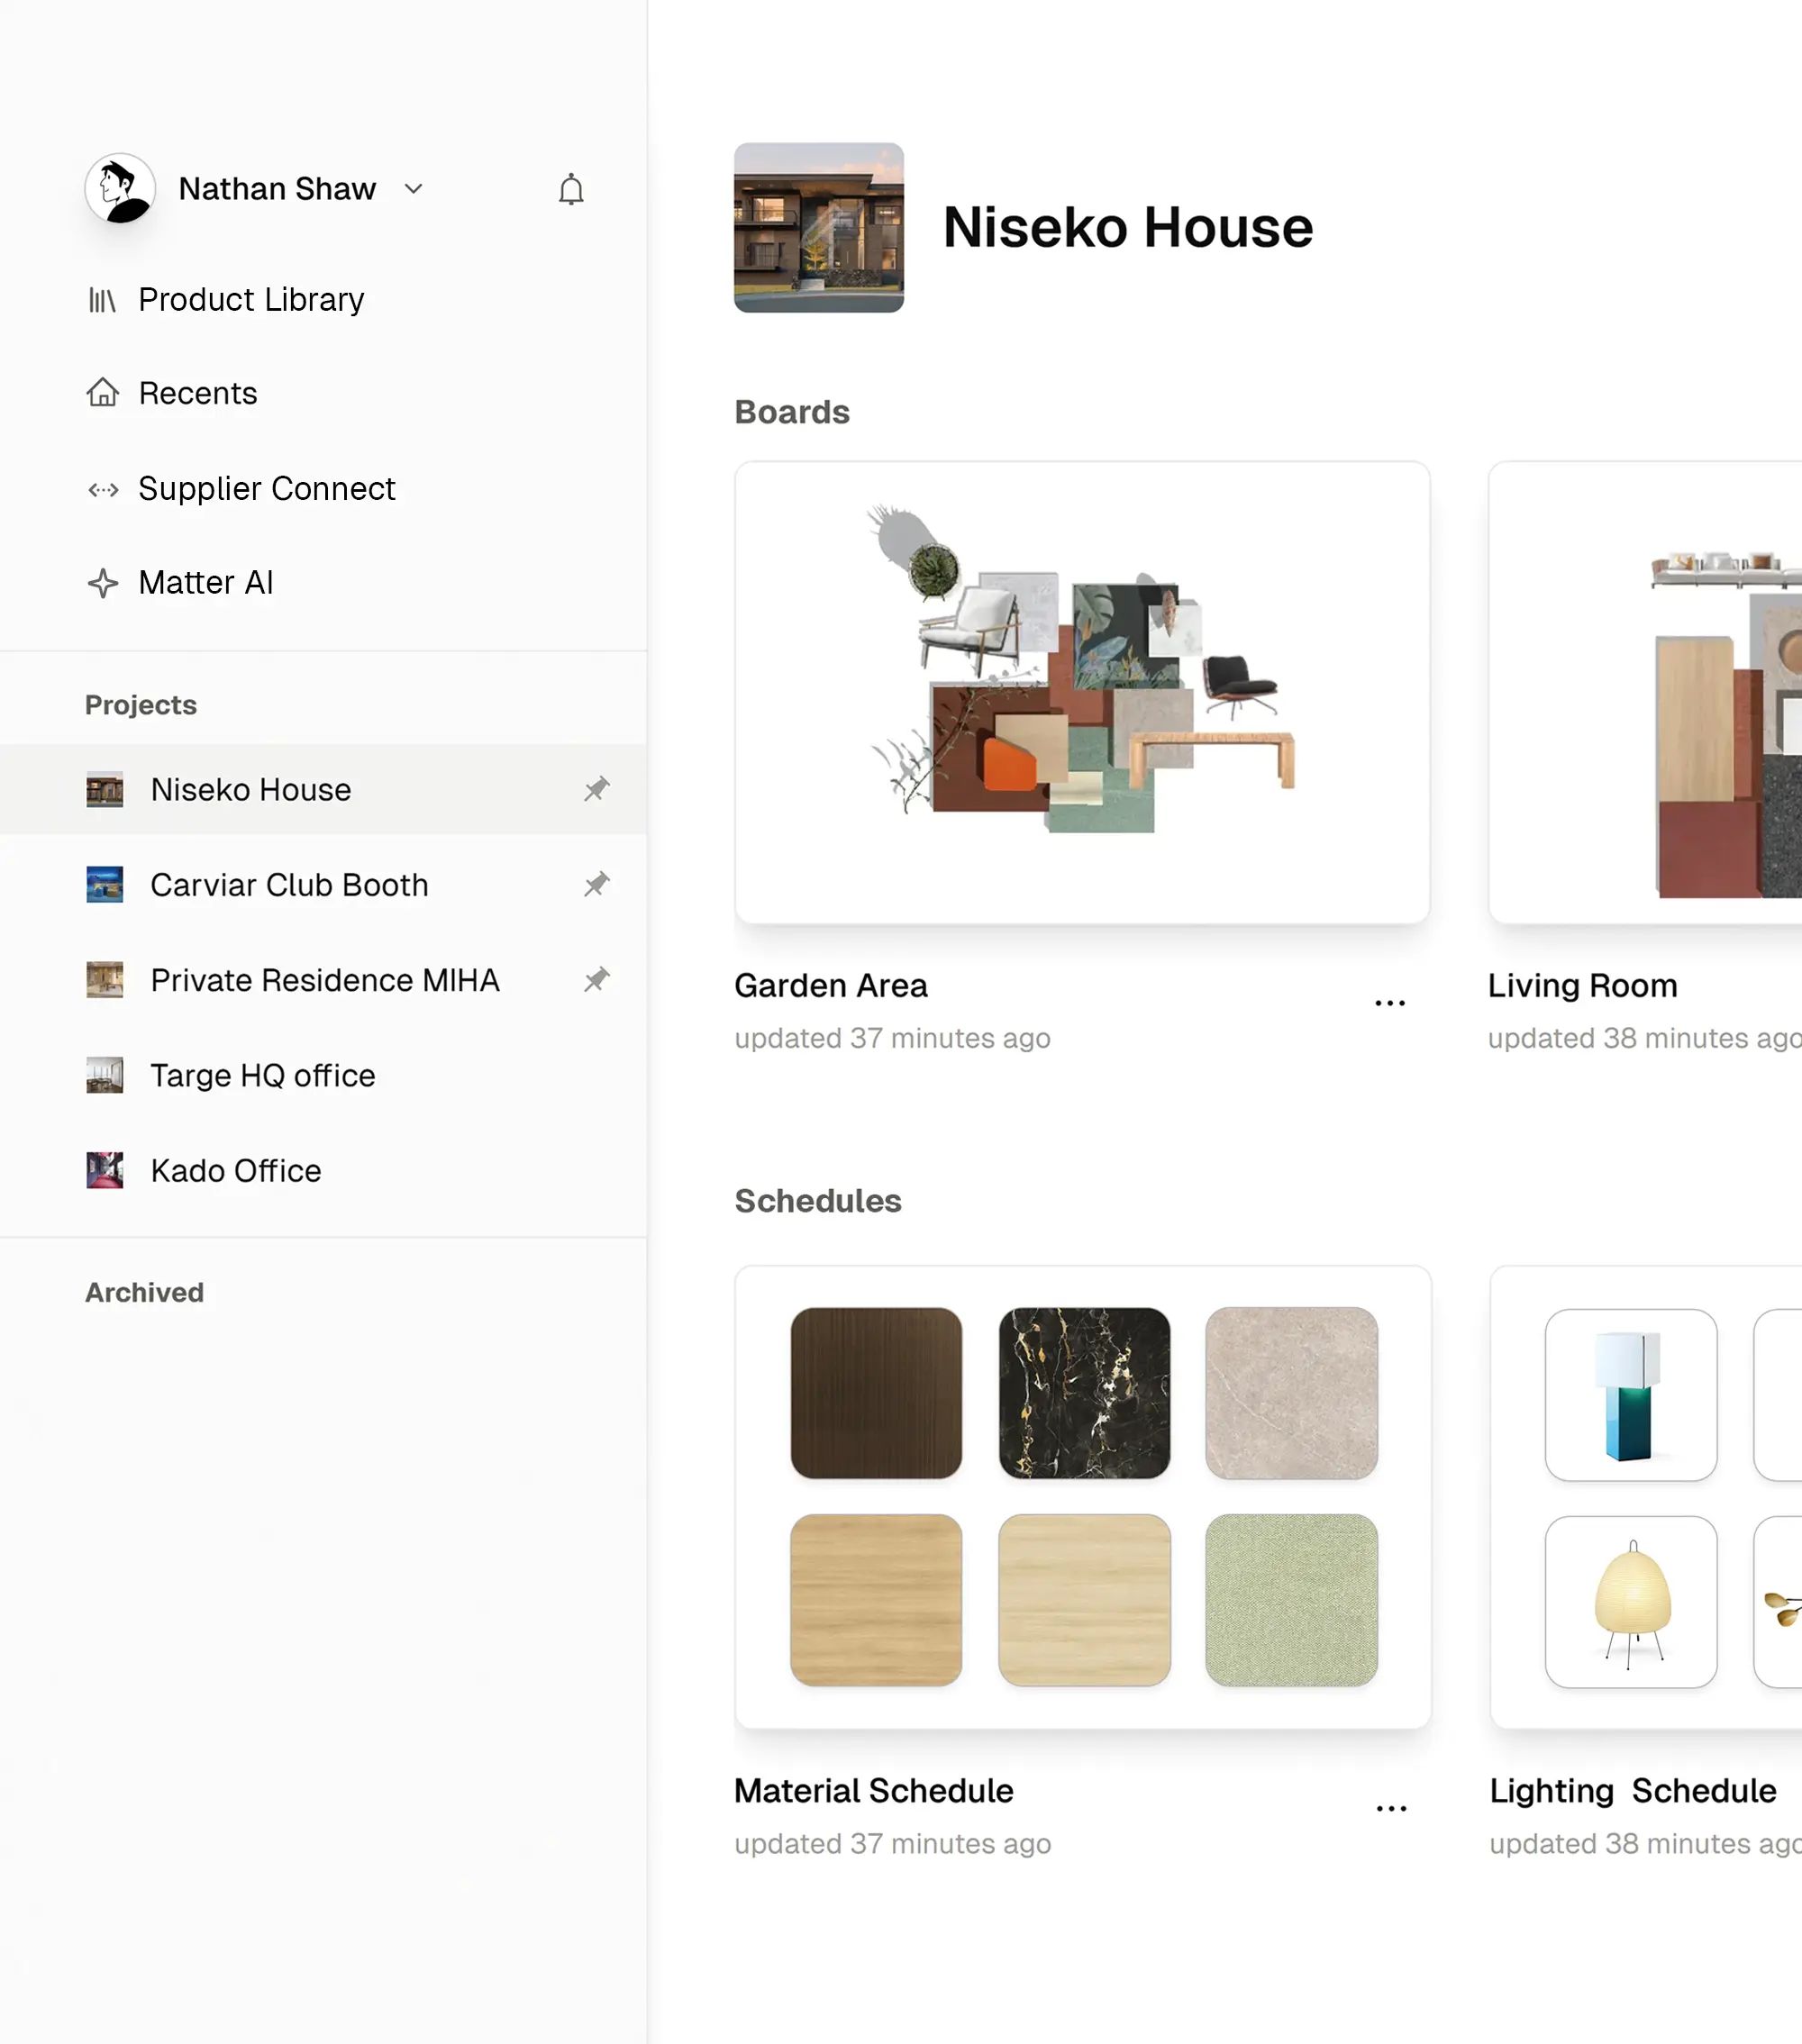Click the Niseko House project thumbnail icon
Screen dimensions: 1802x2044
pos(104,789)
